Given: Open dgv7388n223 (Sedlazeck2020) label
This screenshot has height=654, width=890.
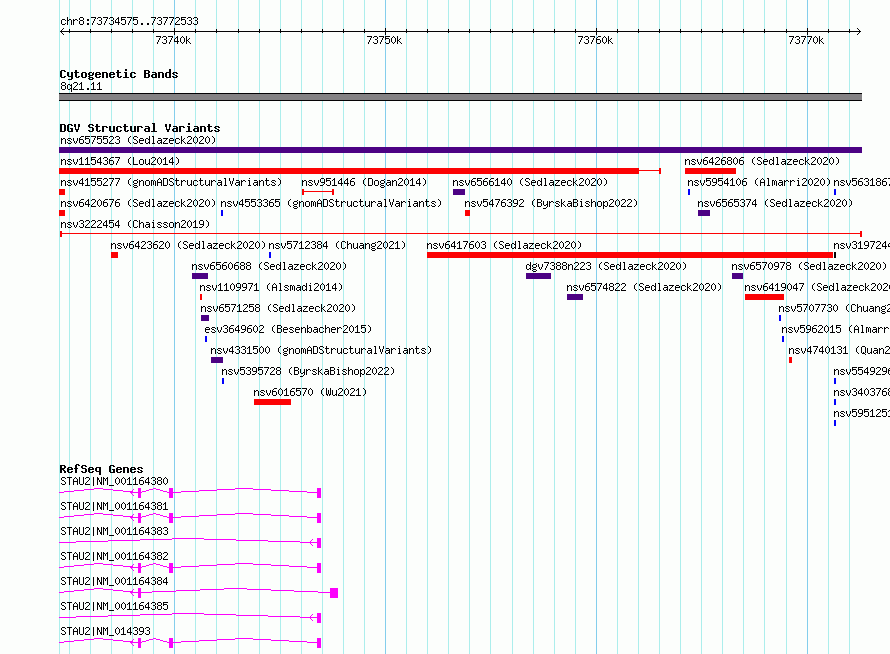Looking at the screenshot, I should 606,266.
